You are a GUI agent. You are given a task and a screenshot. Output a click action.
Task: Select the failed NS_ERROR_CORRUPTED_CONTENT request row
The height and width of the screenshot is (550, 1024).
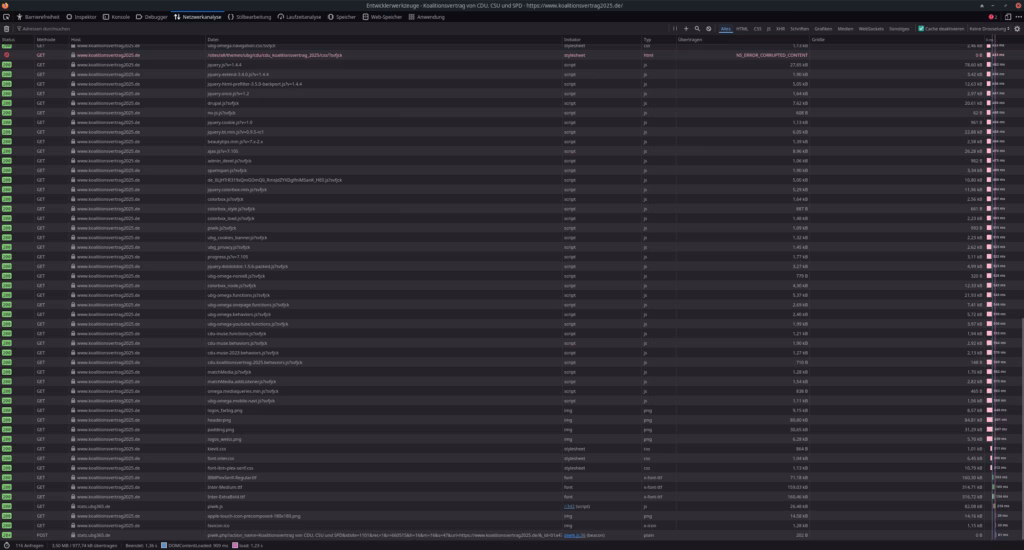[300, 55]
